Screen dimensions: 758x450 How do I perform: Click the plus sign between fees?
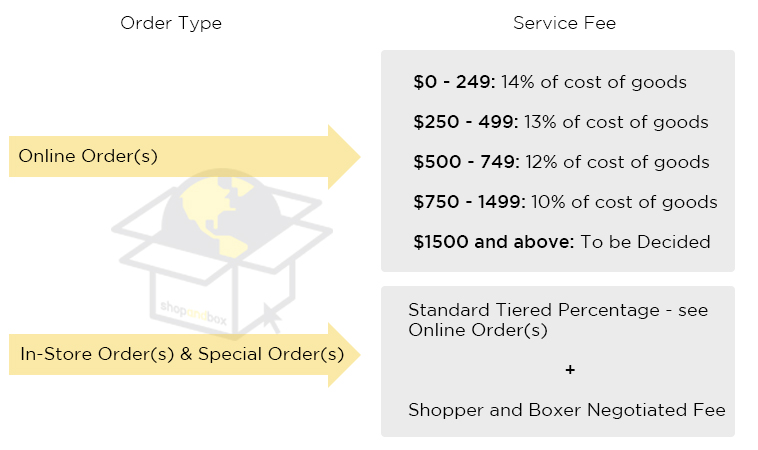pyautogui.click(x=570, y=369)
